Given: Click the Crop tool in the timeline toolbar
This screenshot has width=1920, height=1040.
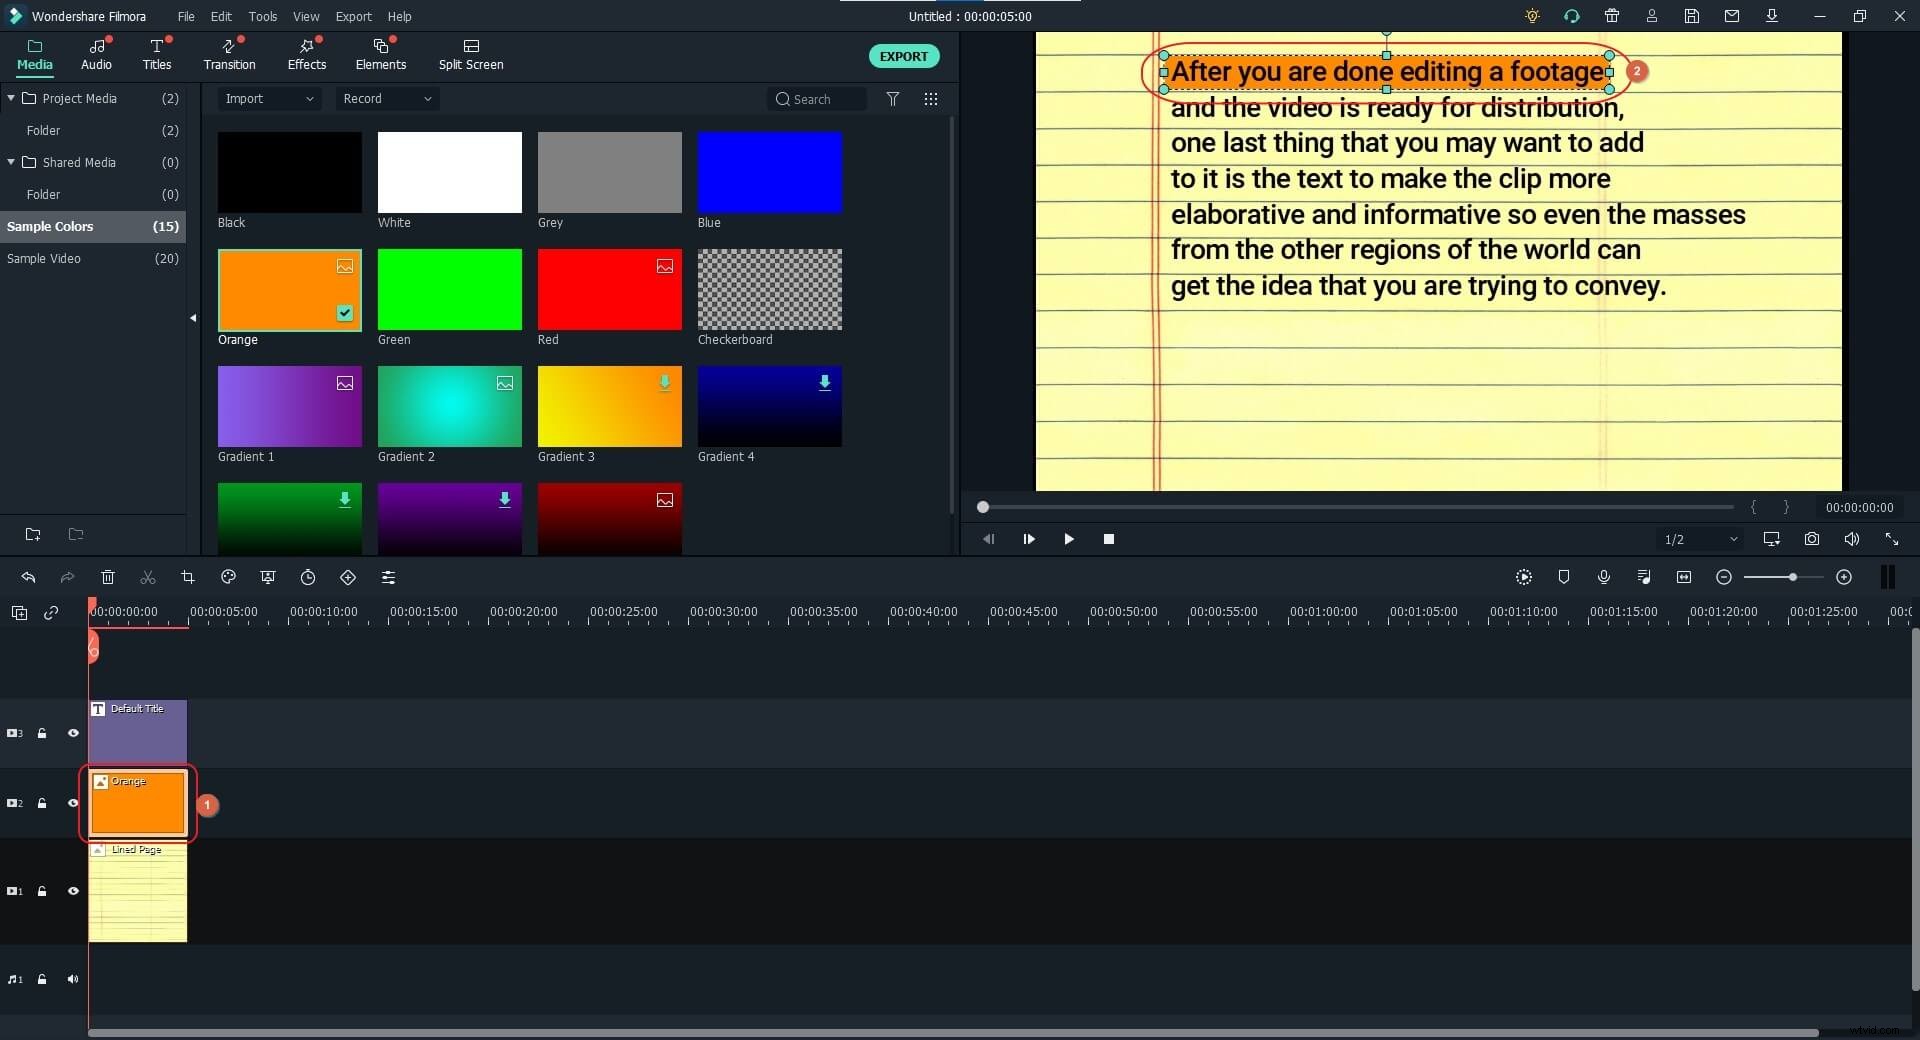Looking at the screenshot, I should (x=188, y=578).
